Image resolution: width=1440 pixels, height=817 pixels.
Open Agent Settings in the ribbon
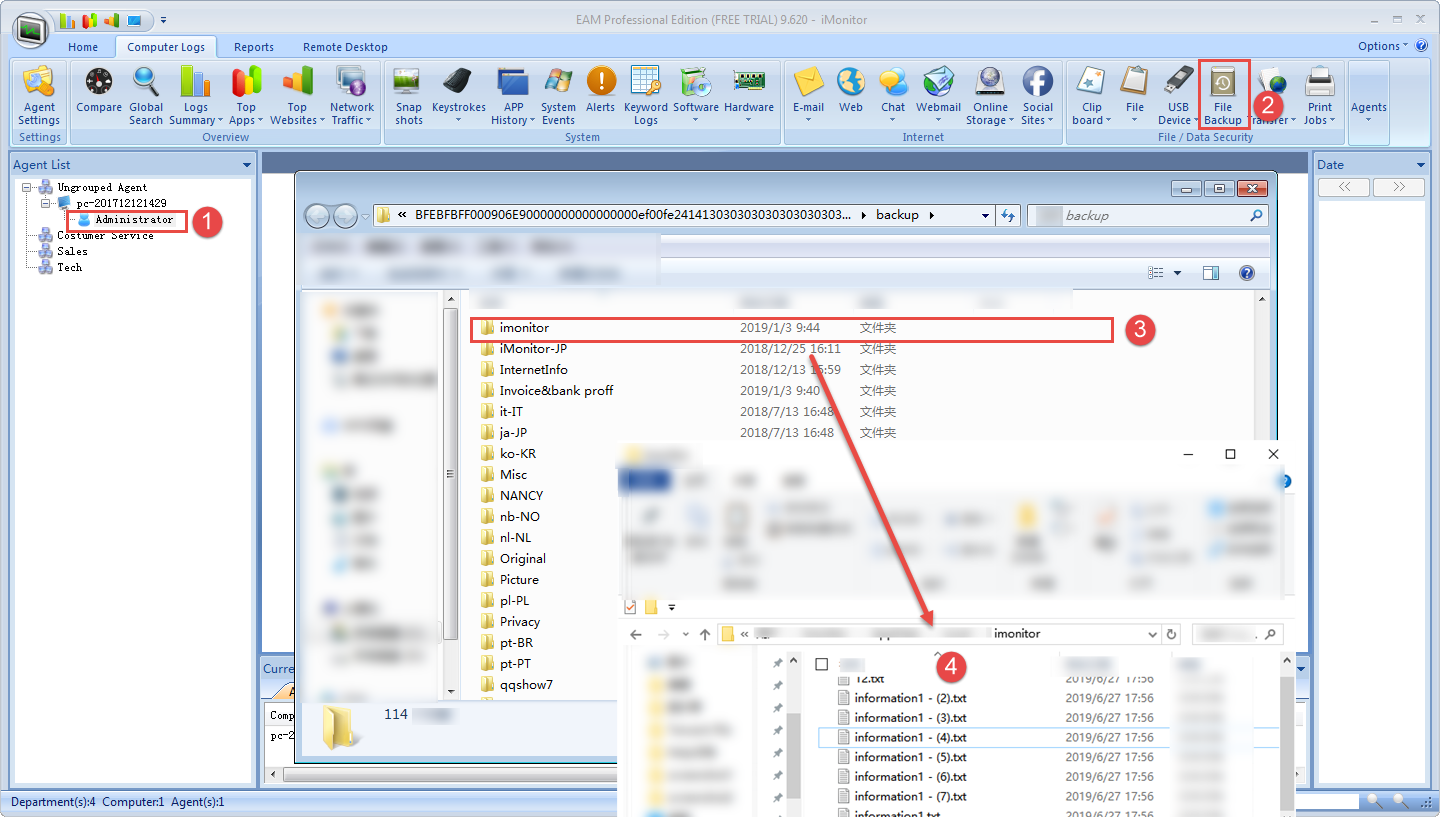click(39, 97)
